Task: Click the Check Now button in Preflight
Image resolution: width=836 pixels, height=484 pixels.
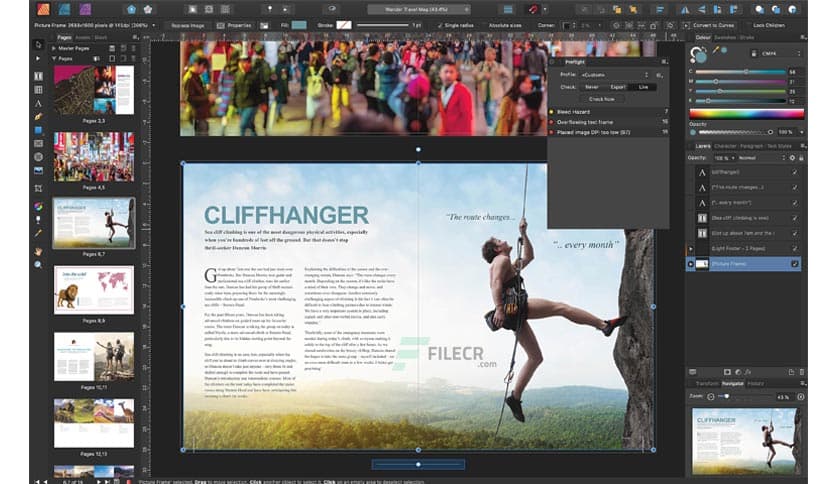Action: [x=601, y=99]
